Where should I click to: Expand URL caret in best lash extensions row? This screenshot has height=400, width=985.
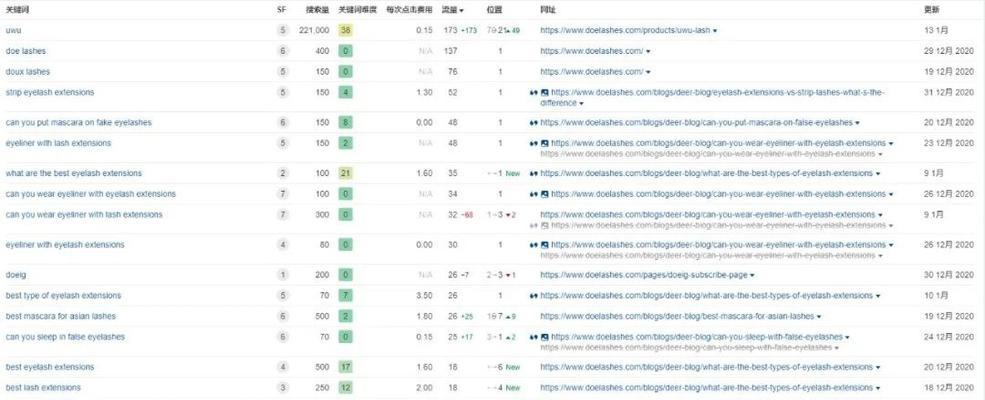pos(878,389)
